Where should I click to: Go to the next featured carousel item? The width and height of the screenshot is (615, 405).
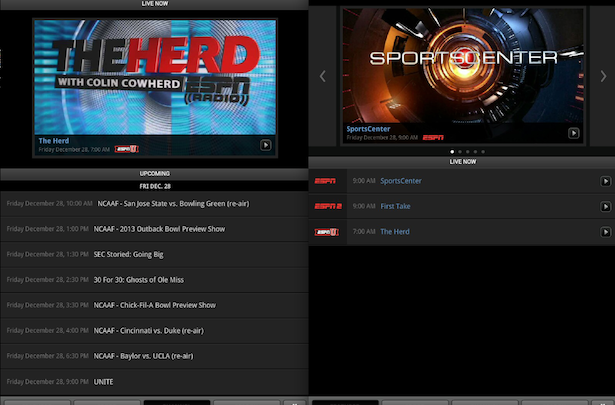coord(603,76)
